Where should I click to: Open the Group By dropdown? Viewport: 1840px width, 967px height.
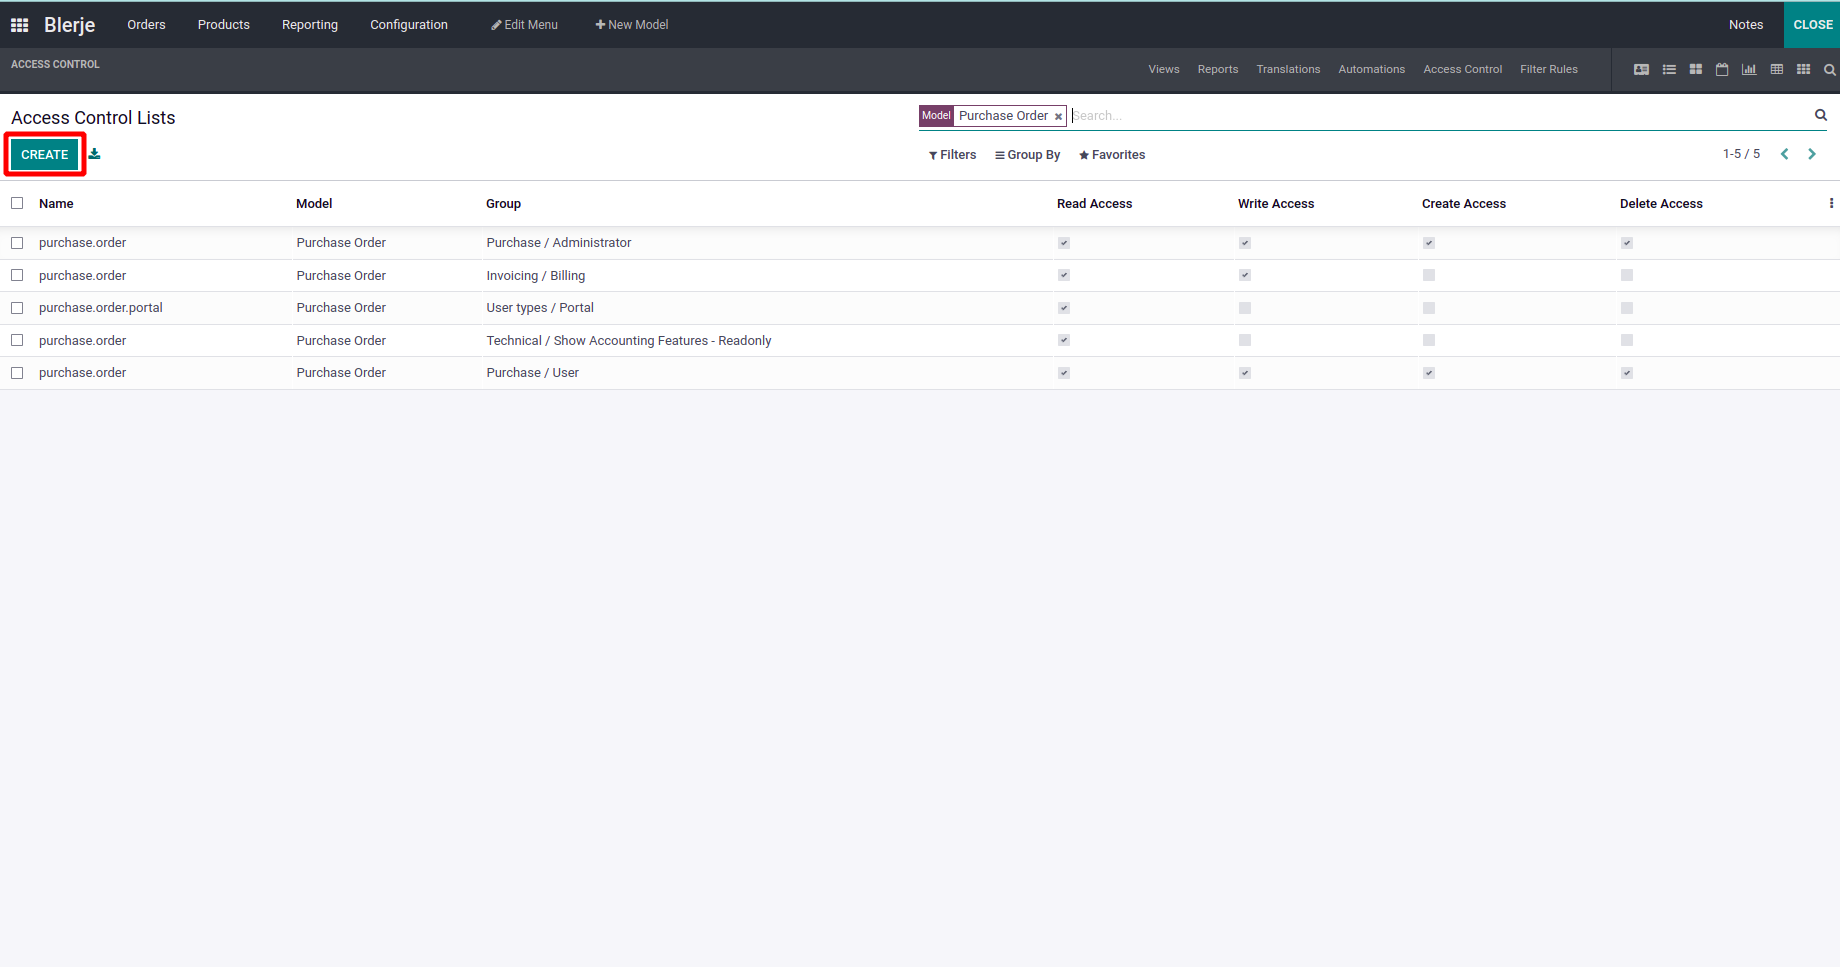pos(1028,155)
